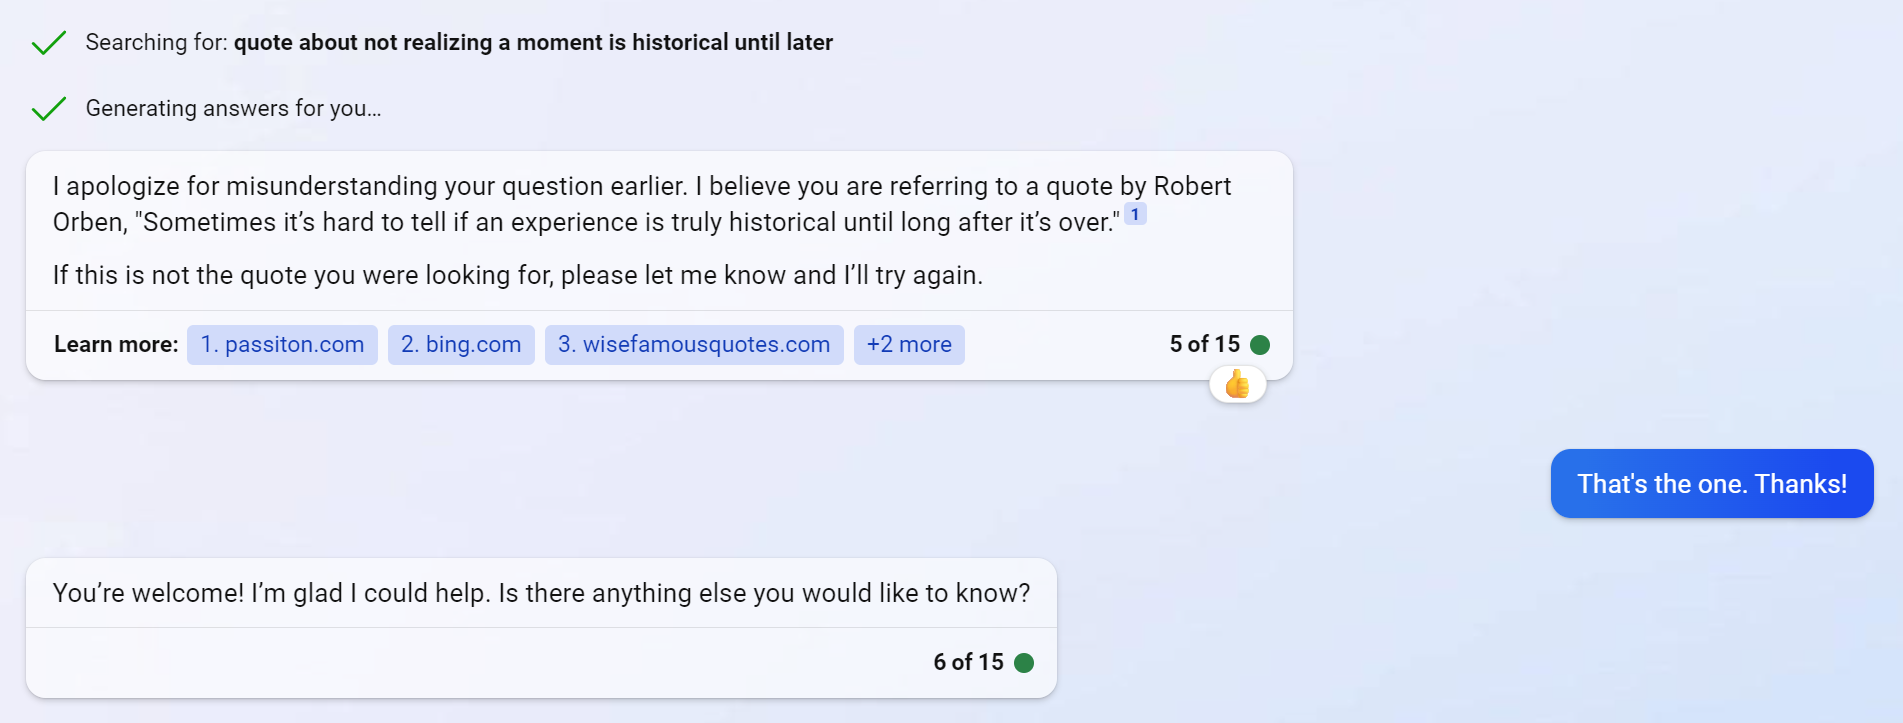Click the Generating answers for you text
The width and height of the screenshot is (1903, 723).
click(233, 108)
